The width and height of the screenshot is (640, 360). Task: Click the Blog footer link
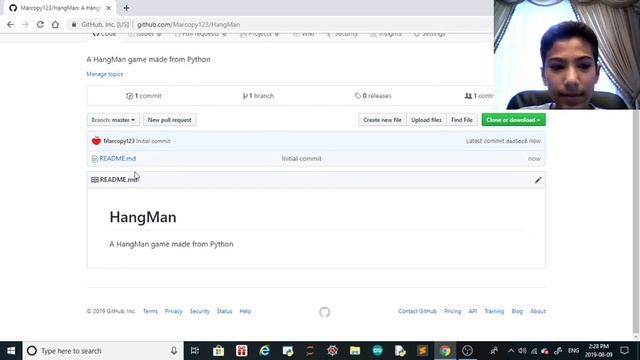[517, 311]
